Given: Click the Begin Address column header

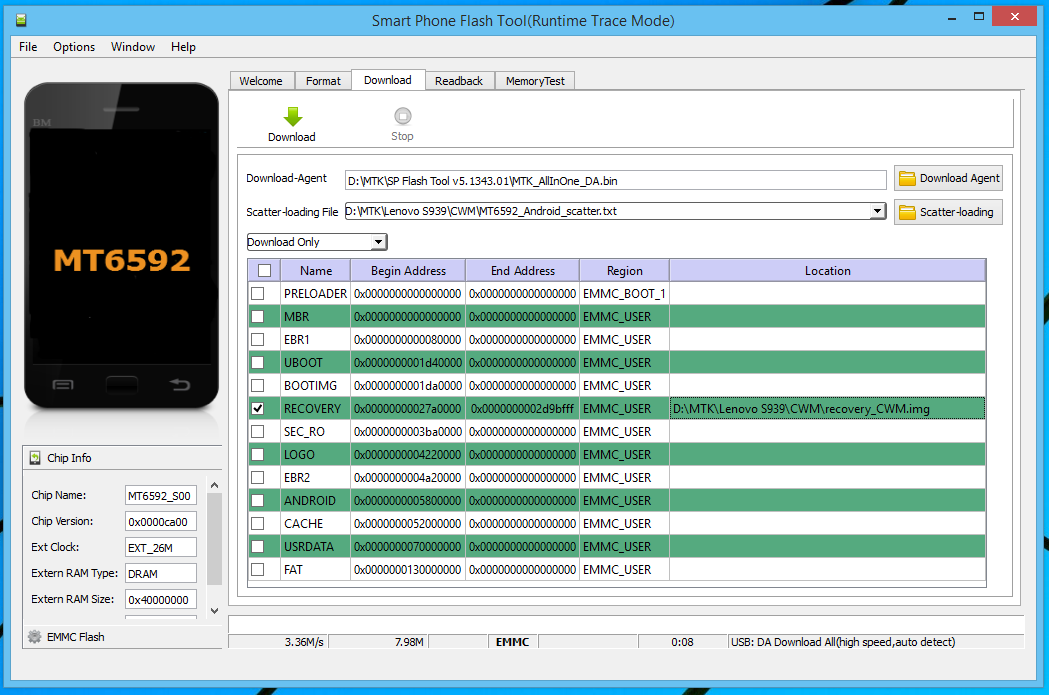Looking at the screenshot, I should (x=408, y=271).
